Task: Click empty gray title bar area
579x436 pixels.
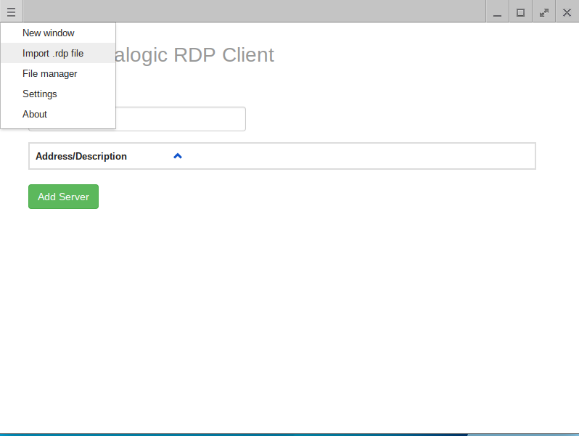Action: pyautogui.click(x=254, y=11)
